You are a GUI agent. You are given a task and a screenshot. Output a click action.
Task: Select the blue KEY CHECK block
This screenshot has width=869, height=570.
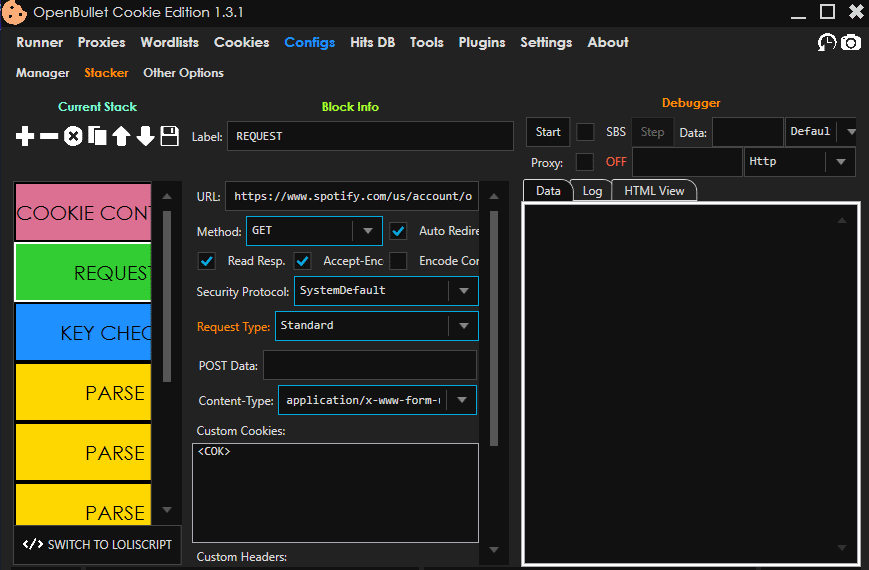click(83, 332)
